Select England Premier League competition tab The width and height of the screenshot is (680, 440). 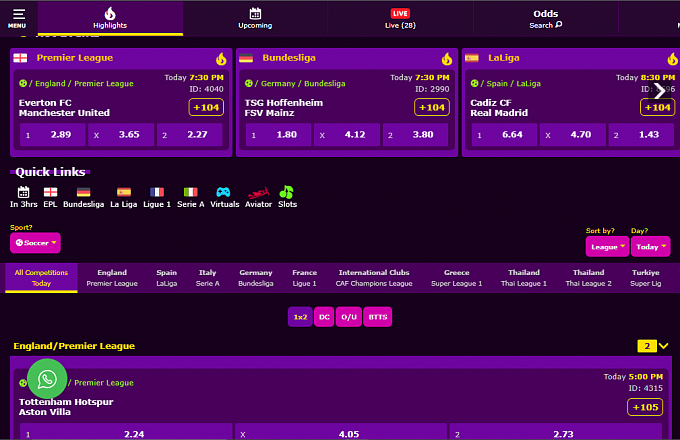[x=112, y=278]
